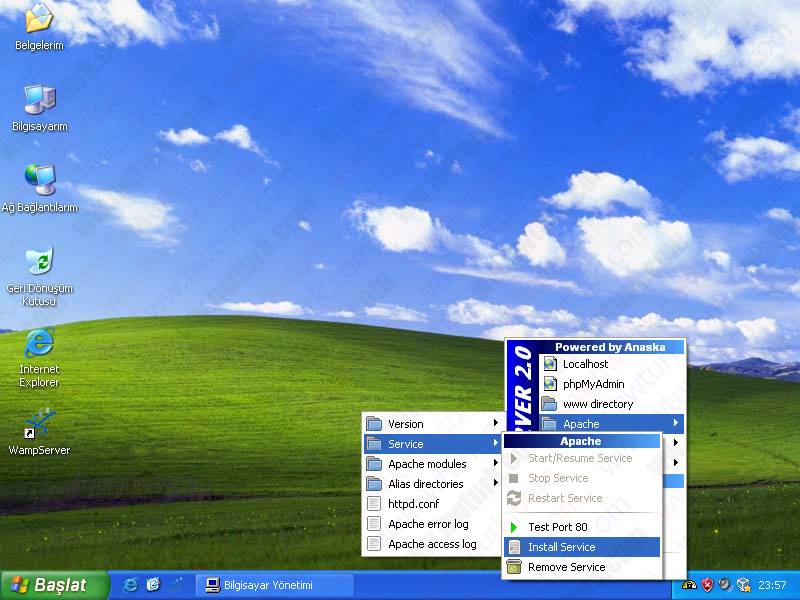Click the volume speaker tray icon
Viewport: 800px width, 600px height.
725,585
